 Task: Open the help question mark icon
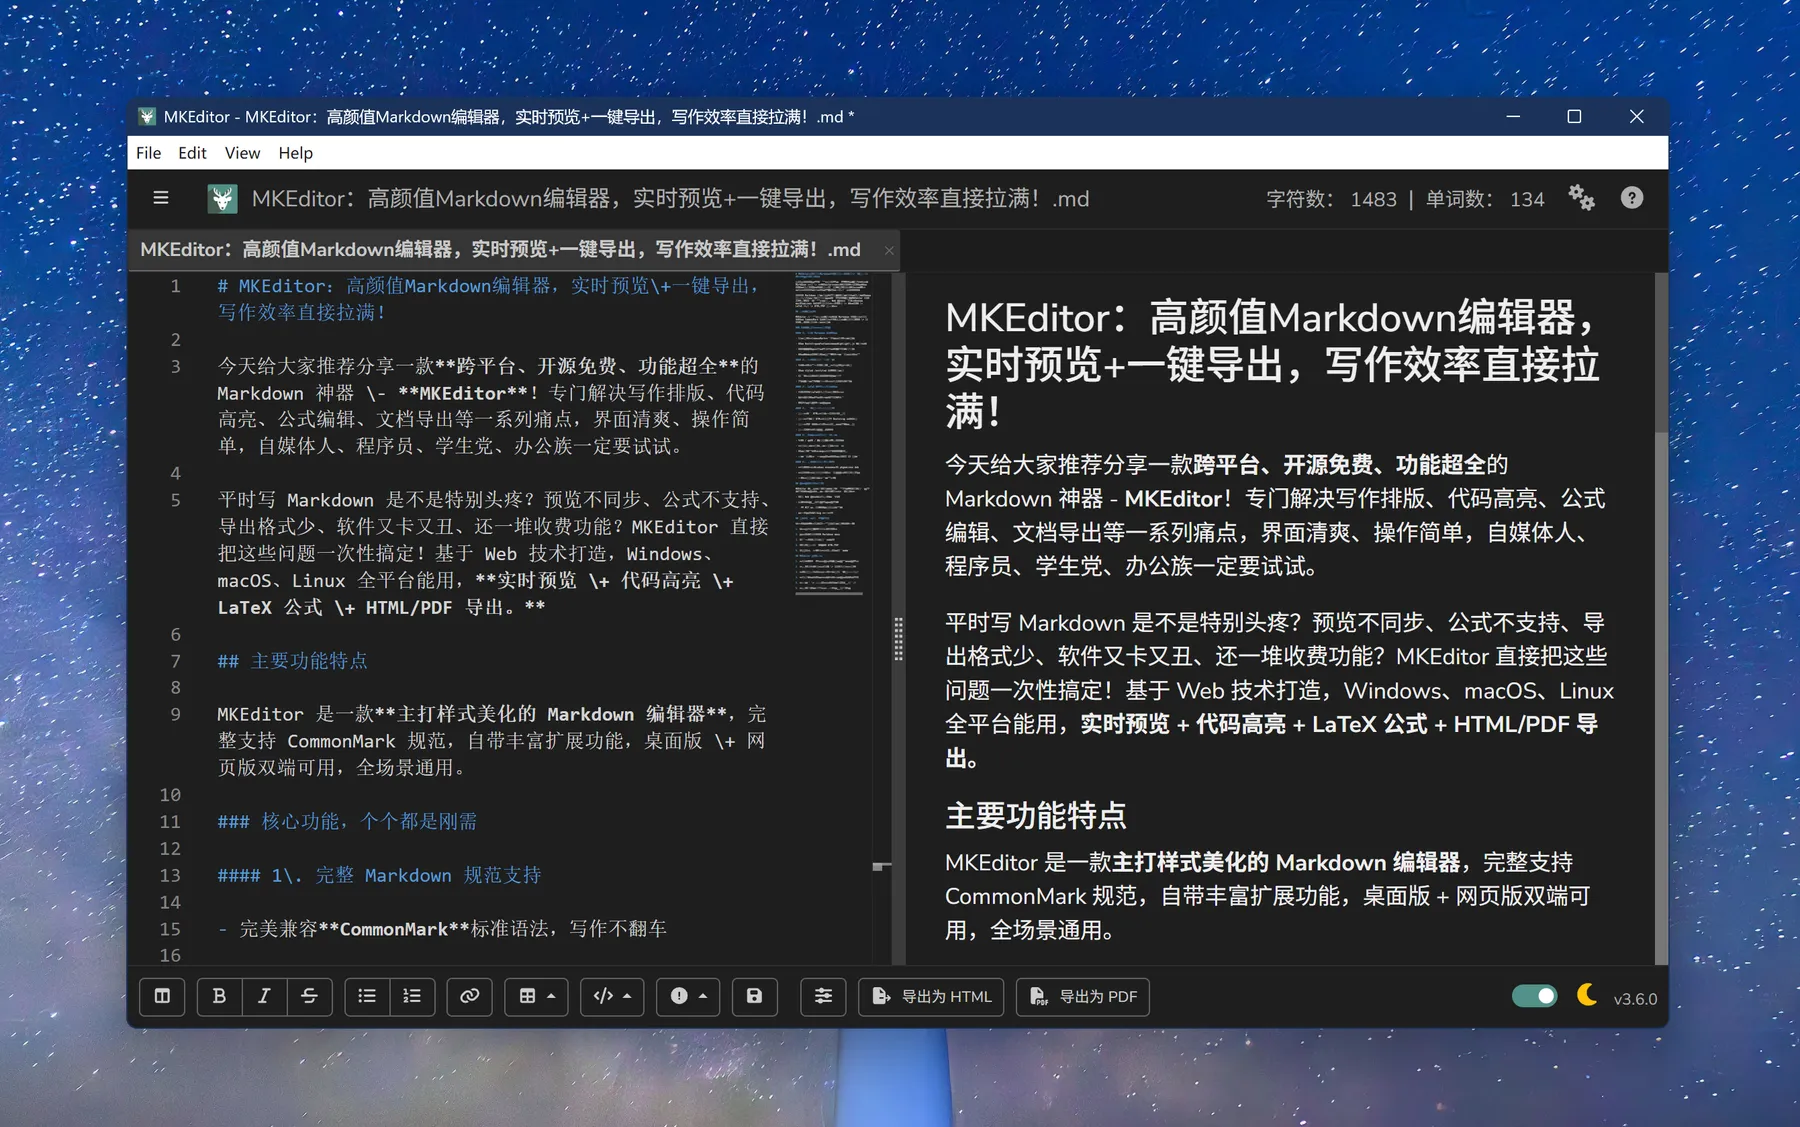point(1631,198)
